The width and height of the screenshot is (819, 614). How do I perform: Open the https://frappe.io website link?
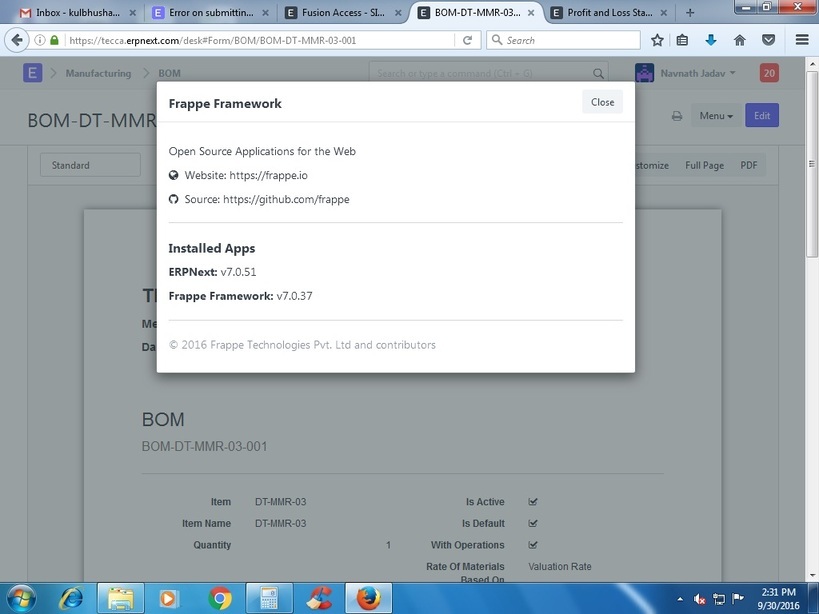pos(268,175)
